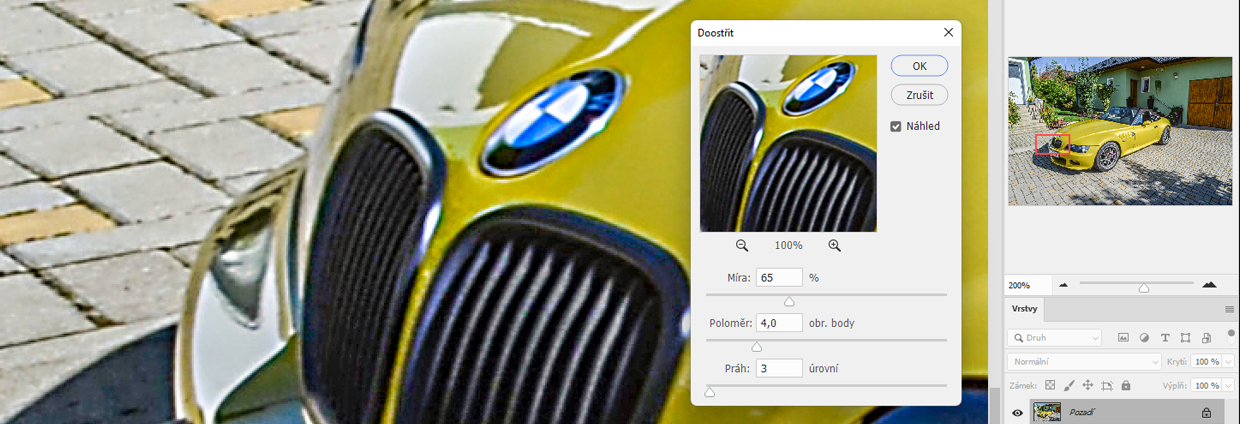Expand the Výplň fill dropdown arrow
The height and width of the screenshot is (424, 1240).
1229,385
